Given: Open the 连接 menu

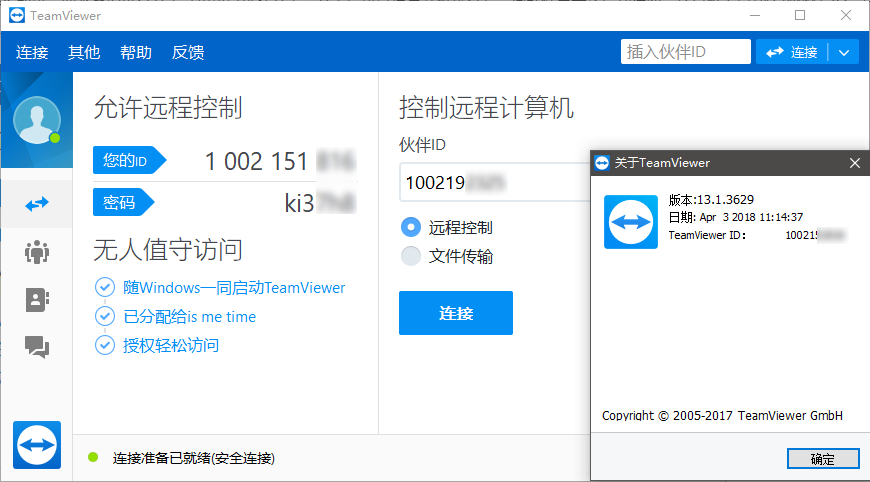Looking at the screenshot, I should coord(32,52).
